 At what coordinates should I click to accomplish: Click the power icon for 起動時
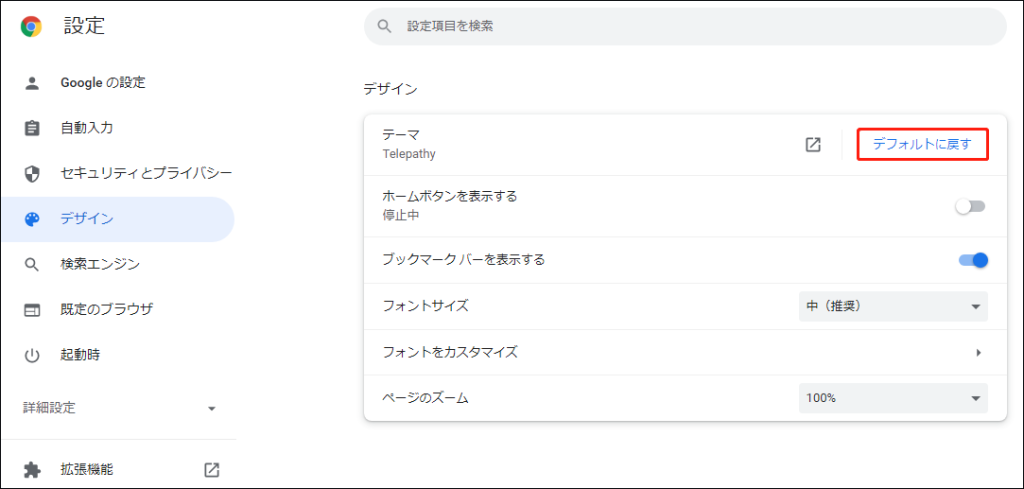[32, 355]
